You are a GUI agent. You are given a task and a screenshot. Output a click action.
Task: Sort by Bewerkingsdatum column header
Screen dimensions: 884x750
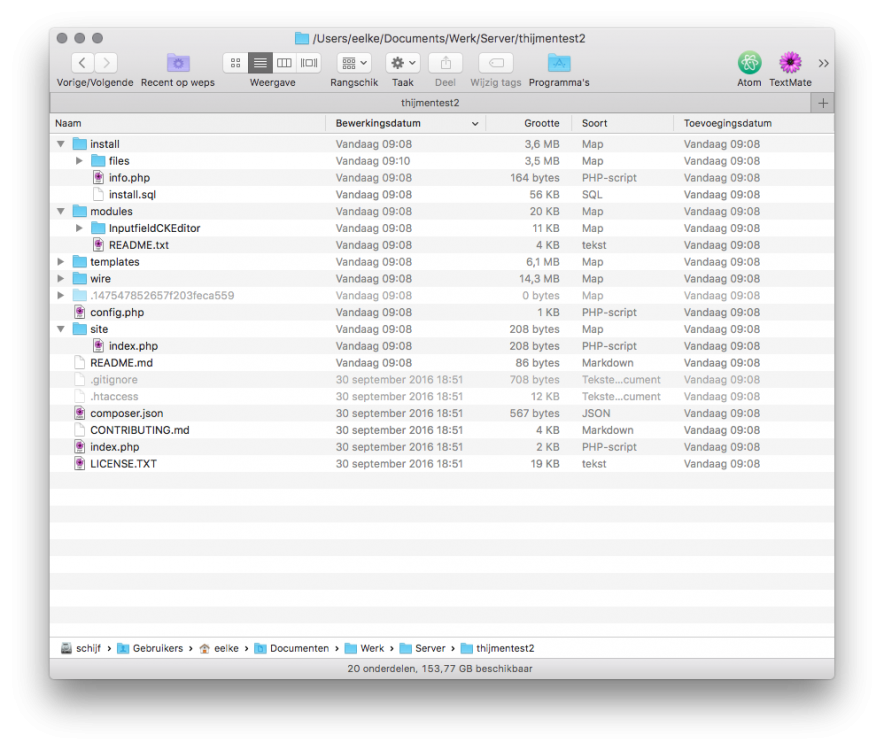click(x=400, y=123)
